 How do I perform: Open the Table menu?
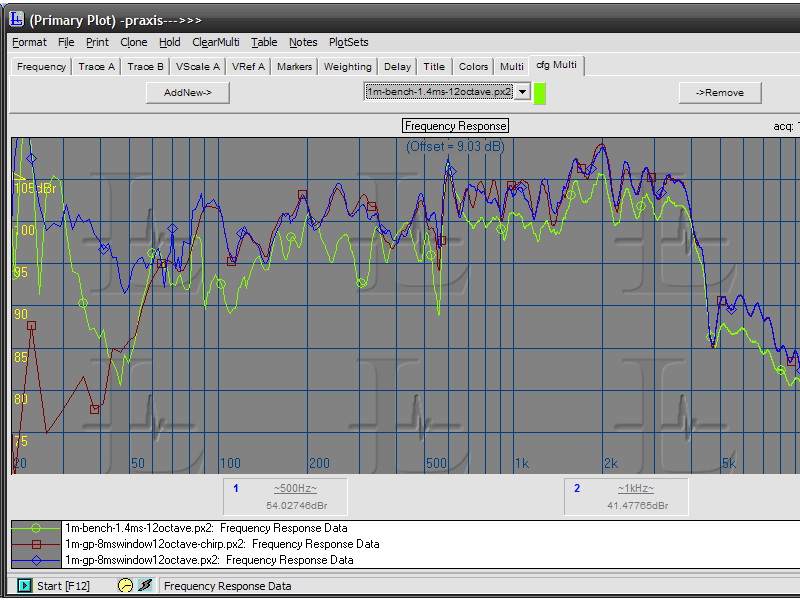tap(264, 42)
